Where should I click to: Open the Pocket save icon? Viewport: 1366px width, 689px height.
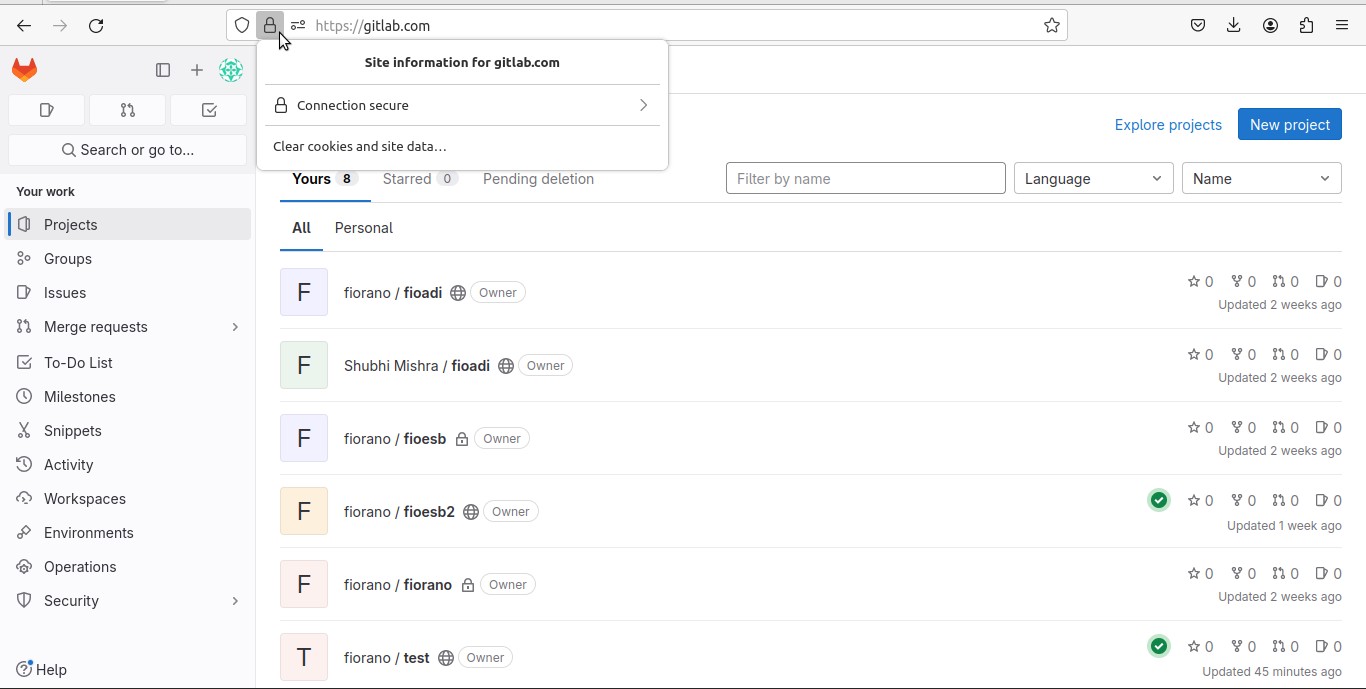pos(1198,26)
